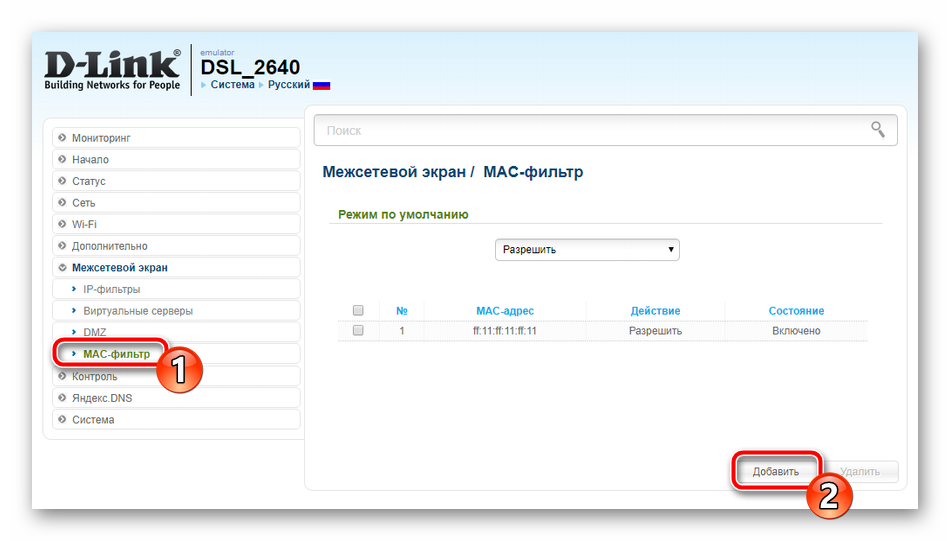Click arrow icon beside Дополнительно

tap(62, 245)
